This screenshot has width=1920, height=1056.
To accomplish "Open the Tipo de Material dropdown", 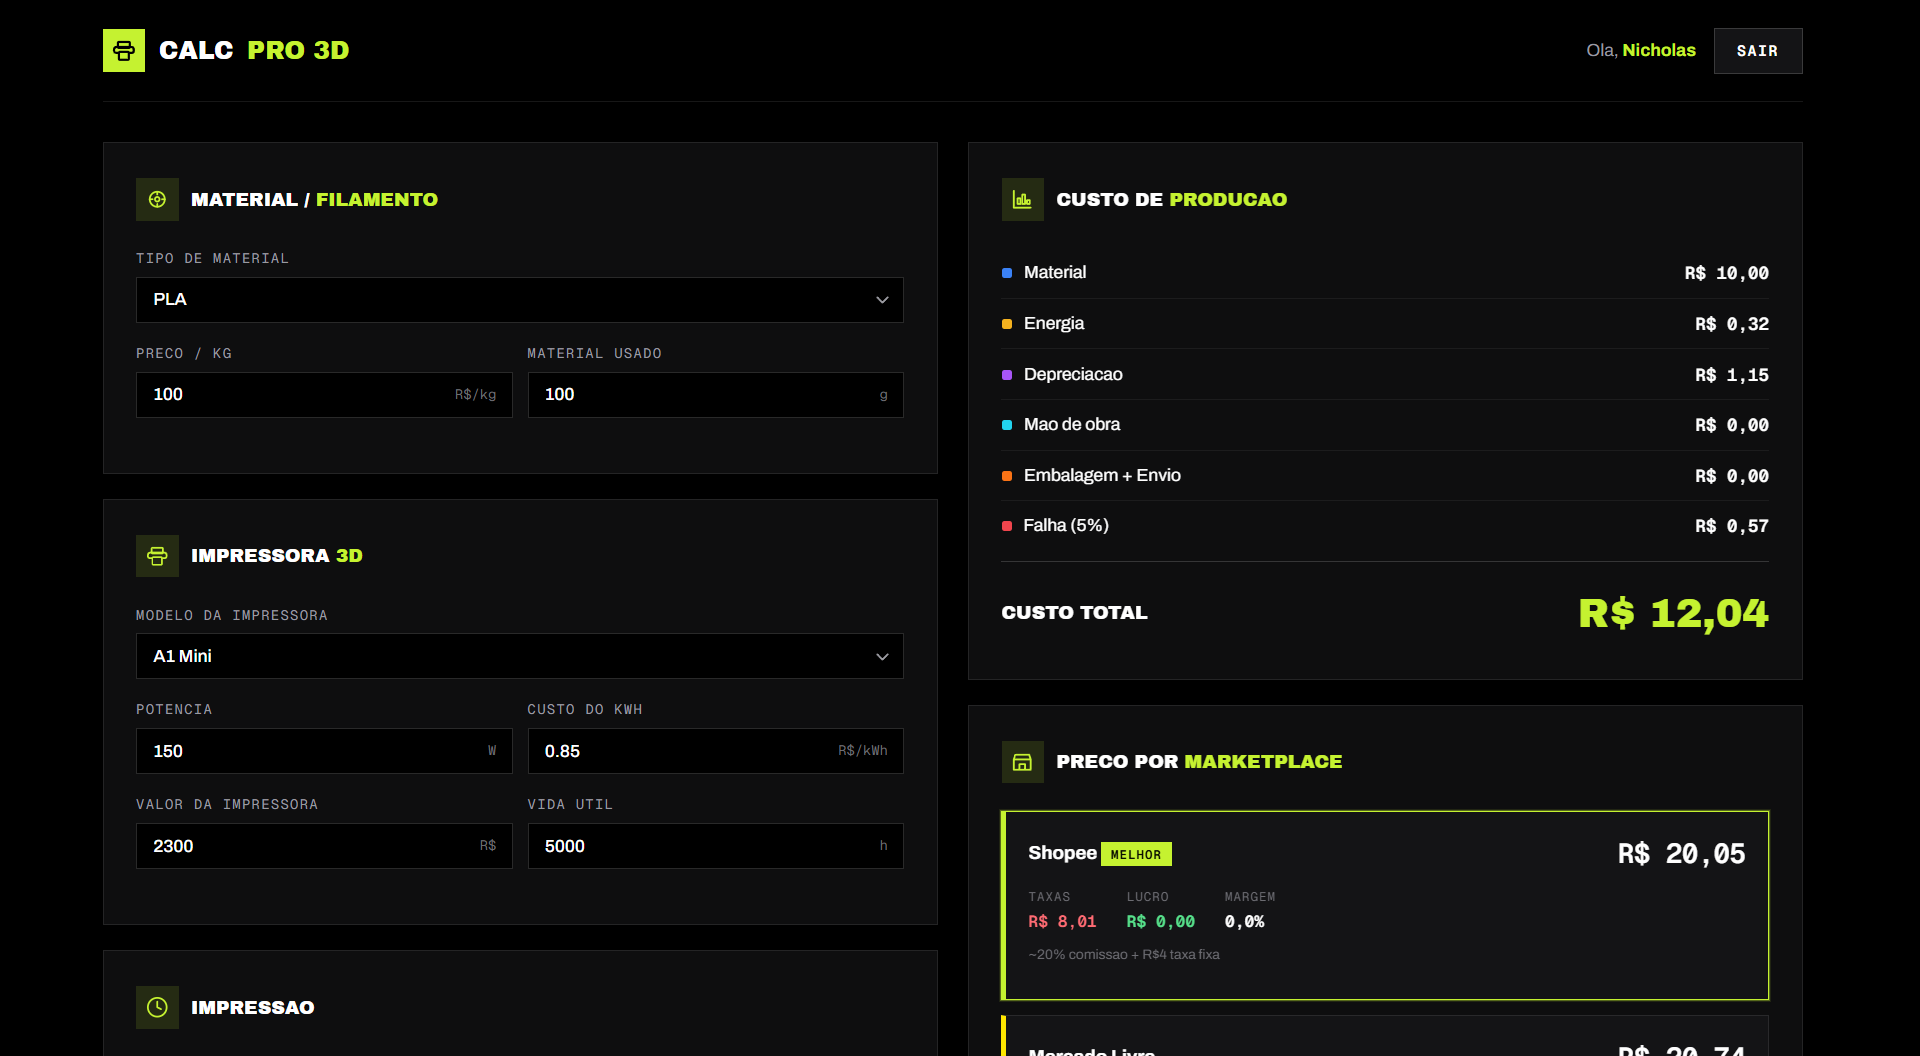I will click(x=520, y=300).
